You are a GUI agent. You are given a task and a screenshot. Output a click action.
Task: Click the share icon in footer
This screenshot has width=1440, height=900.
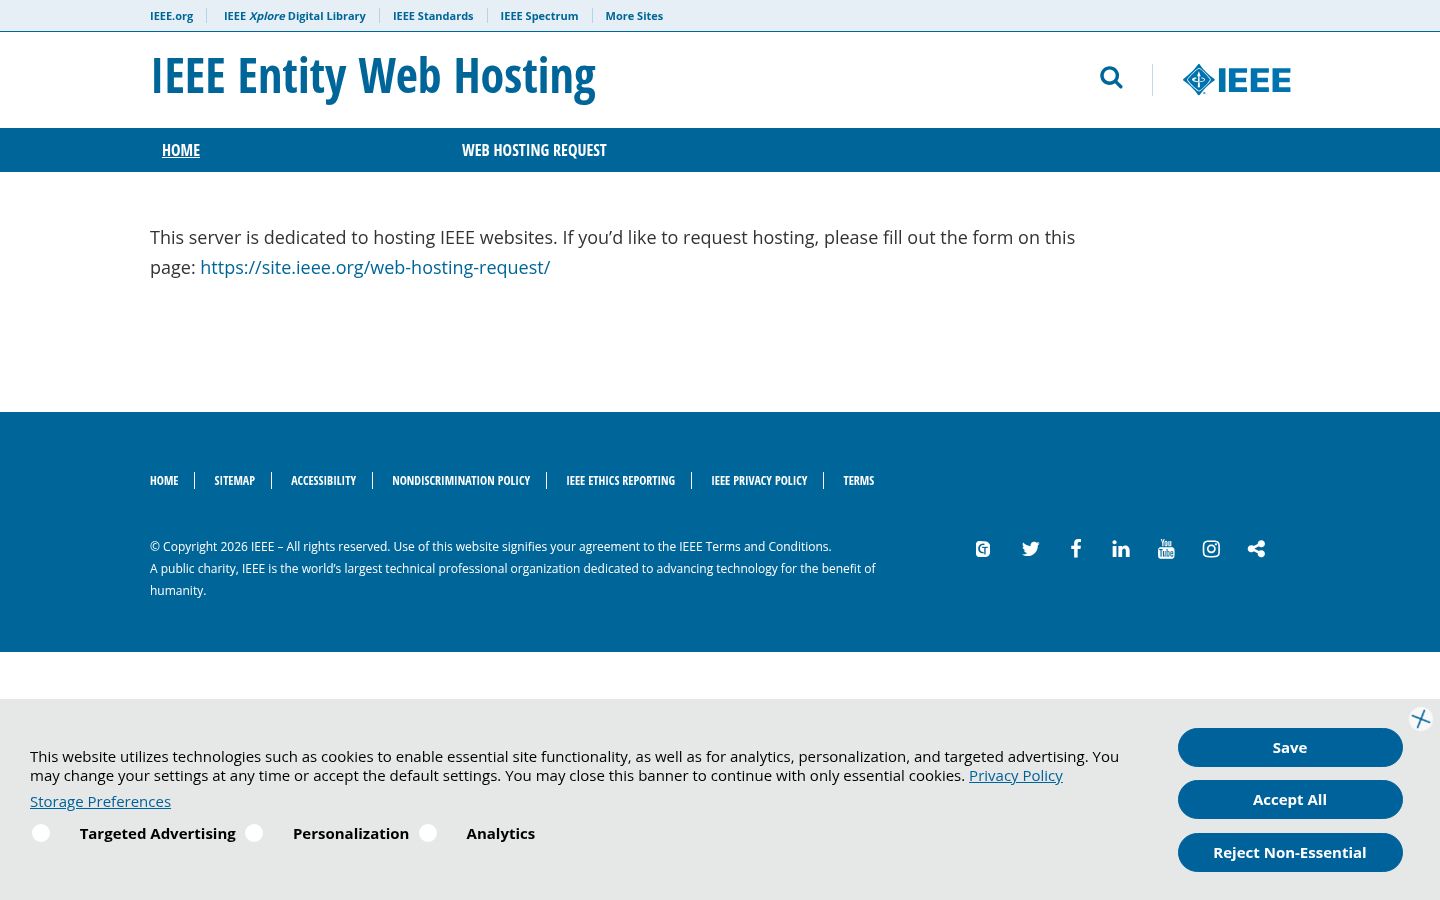(1256, 549)
